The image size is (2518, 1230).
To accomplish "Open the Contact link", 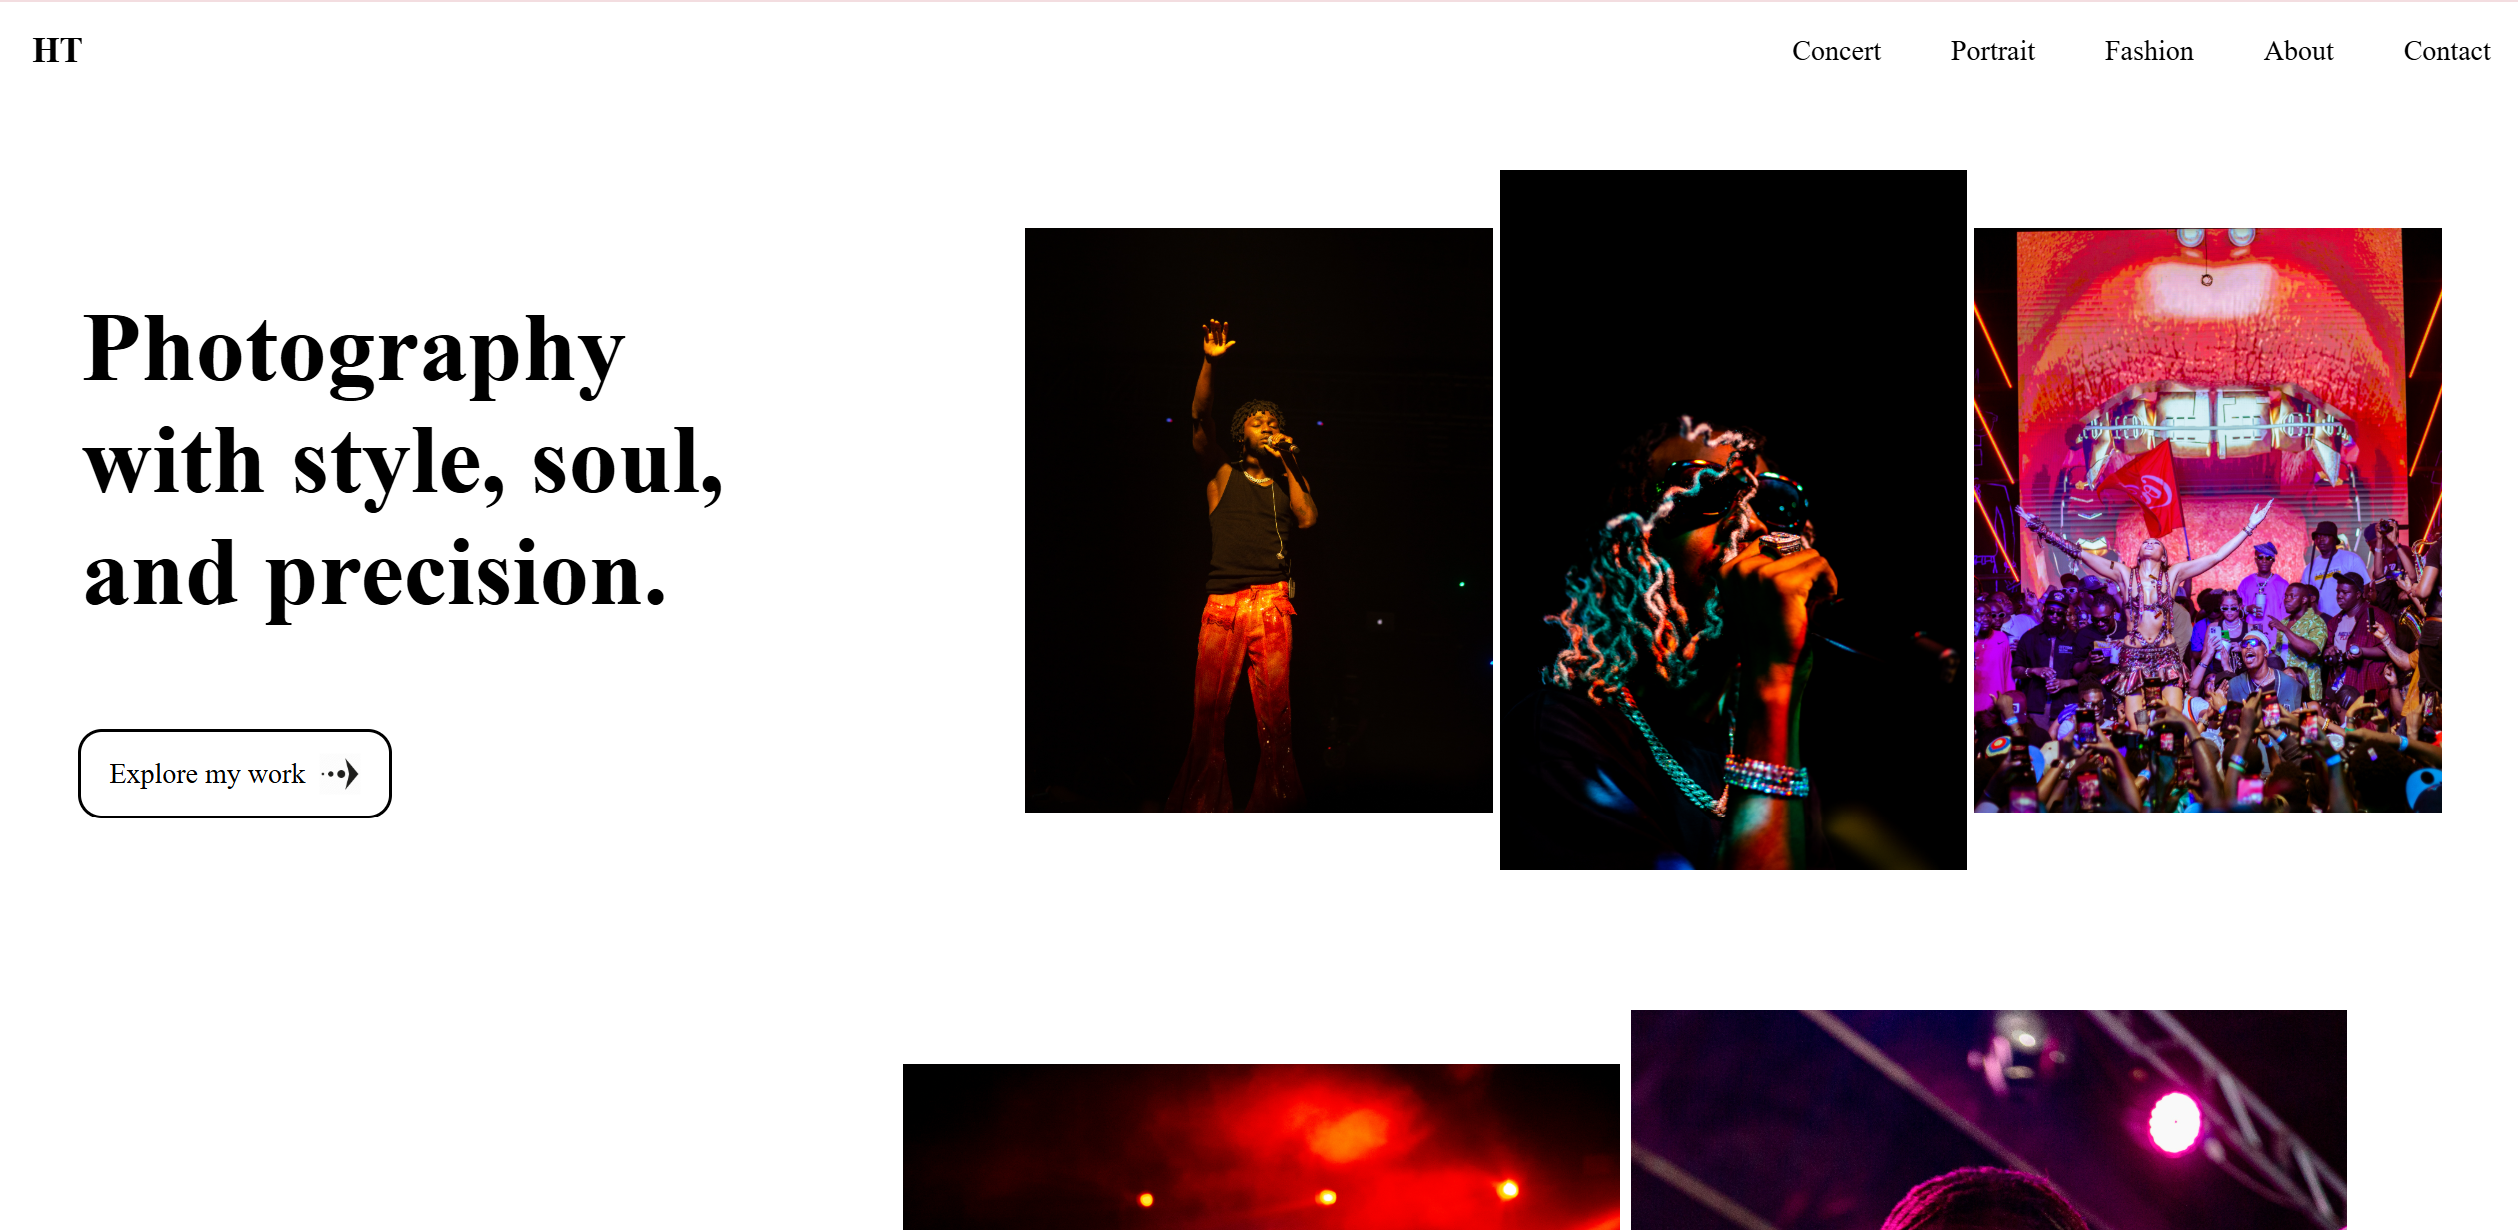I will coord(2446,51).
